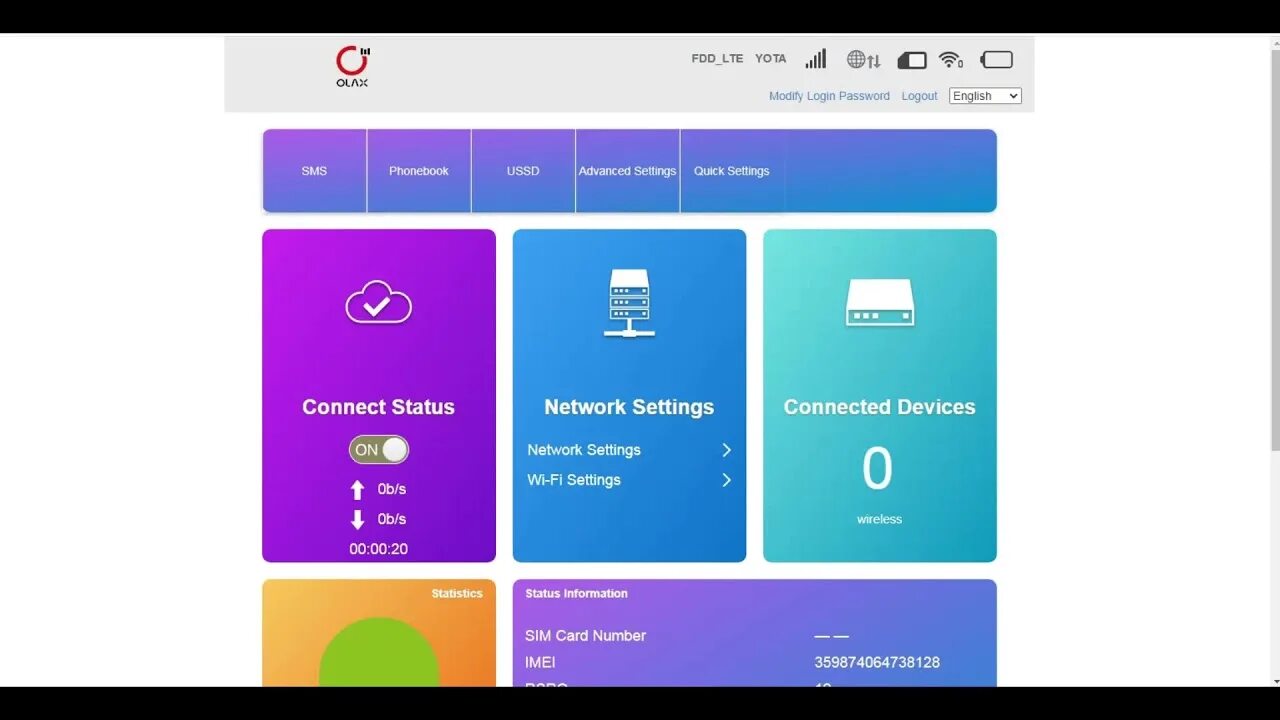Click the router connected devices icon
Viewport: 1280px width, 720px height.
tap(880, 302)
